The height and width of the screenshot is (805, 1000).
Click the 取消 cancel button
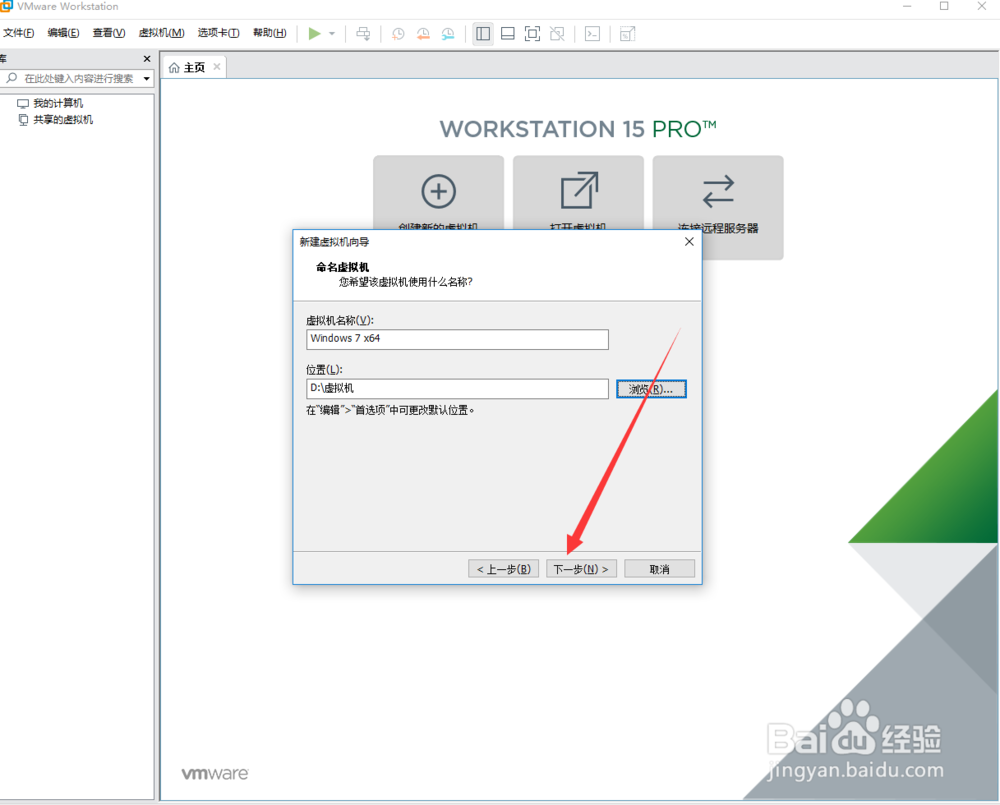[659, 569]
